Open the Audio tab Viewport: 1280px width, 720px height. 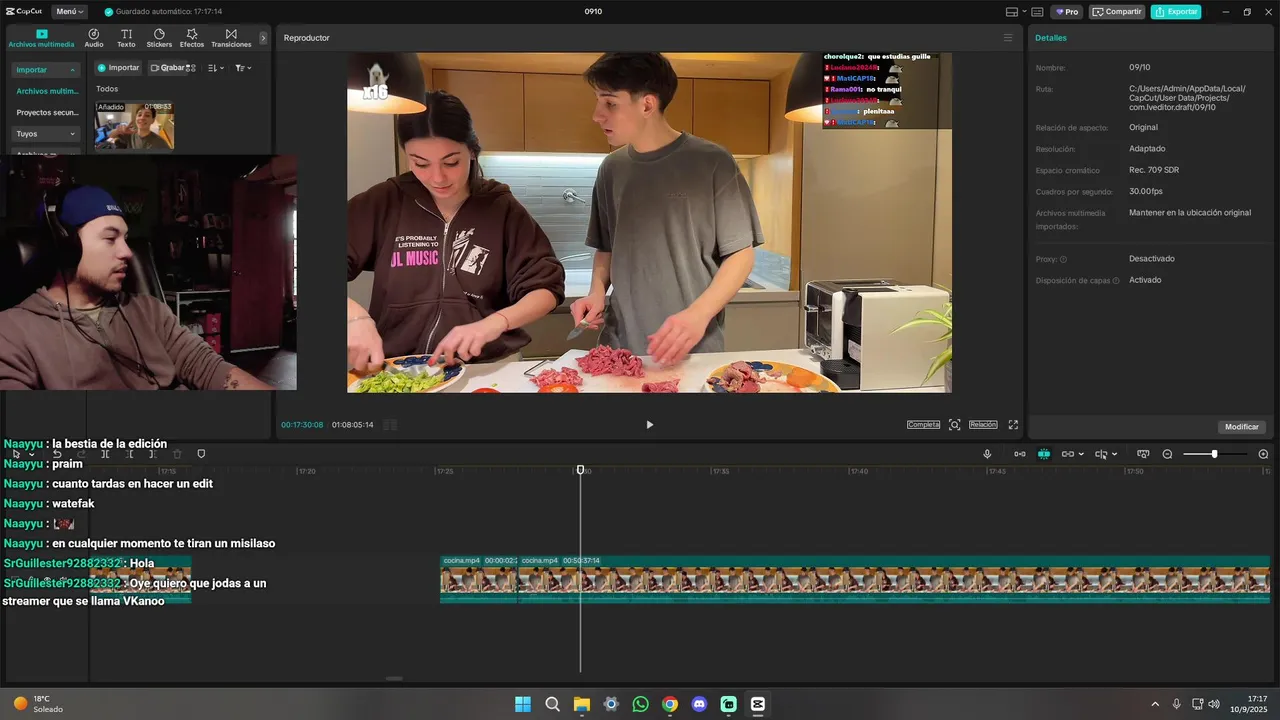[94, 38]
